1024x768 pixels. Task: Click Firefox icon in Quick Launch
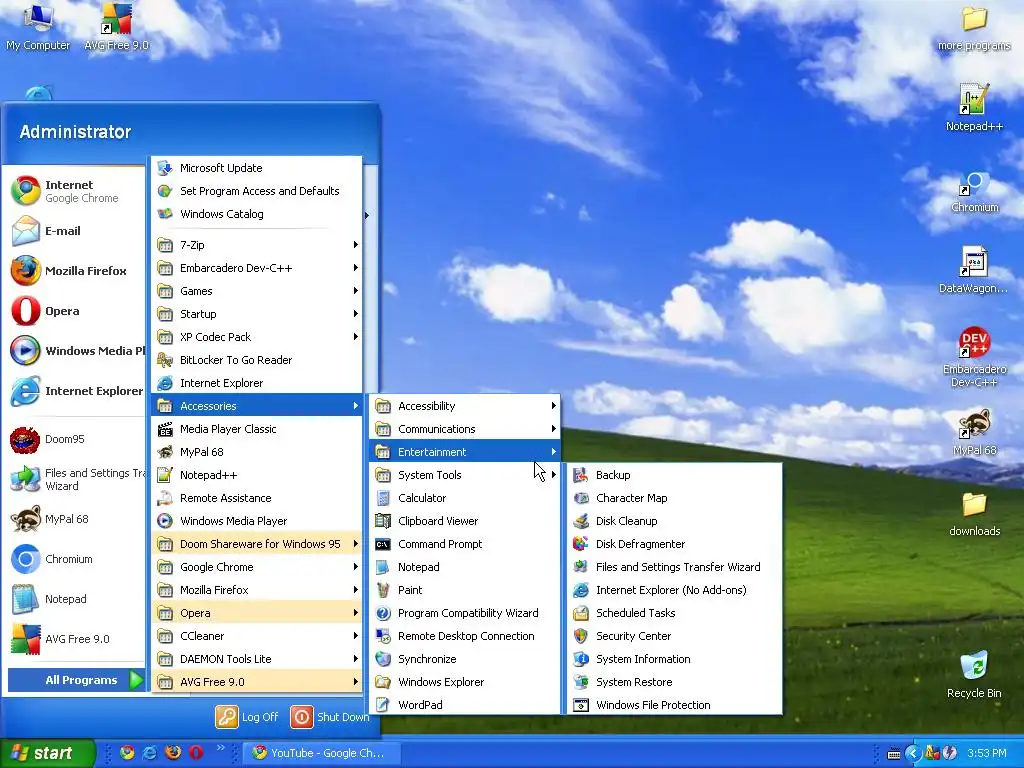click(174, 753)
